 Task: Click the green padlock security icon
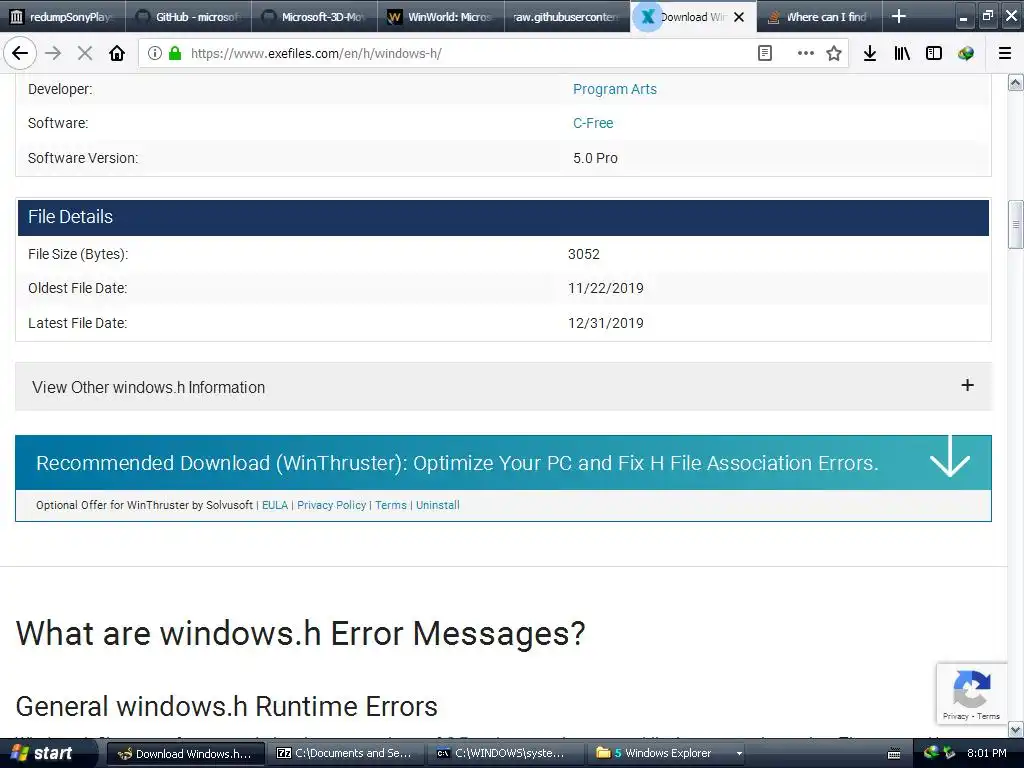point(174,54)
